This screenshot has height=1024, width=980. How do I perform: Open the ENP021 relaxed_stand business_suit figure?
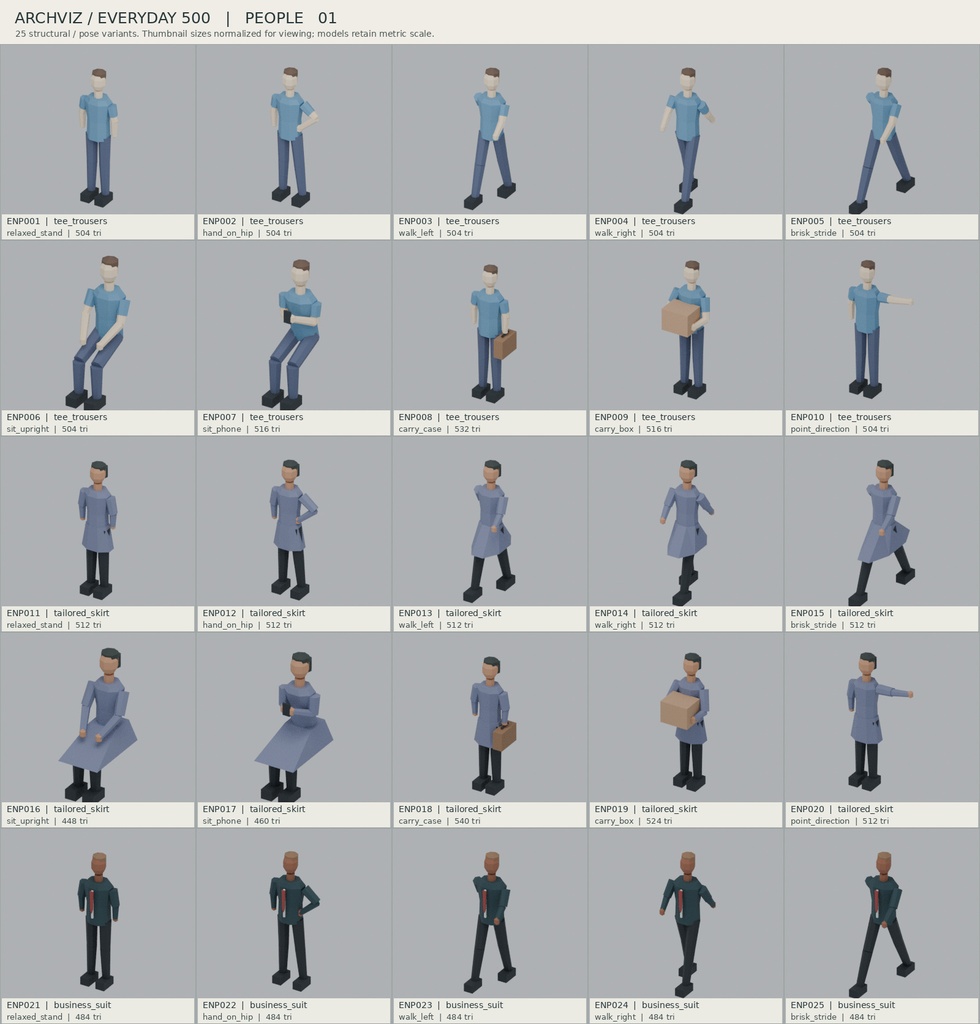[99, 921]
